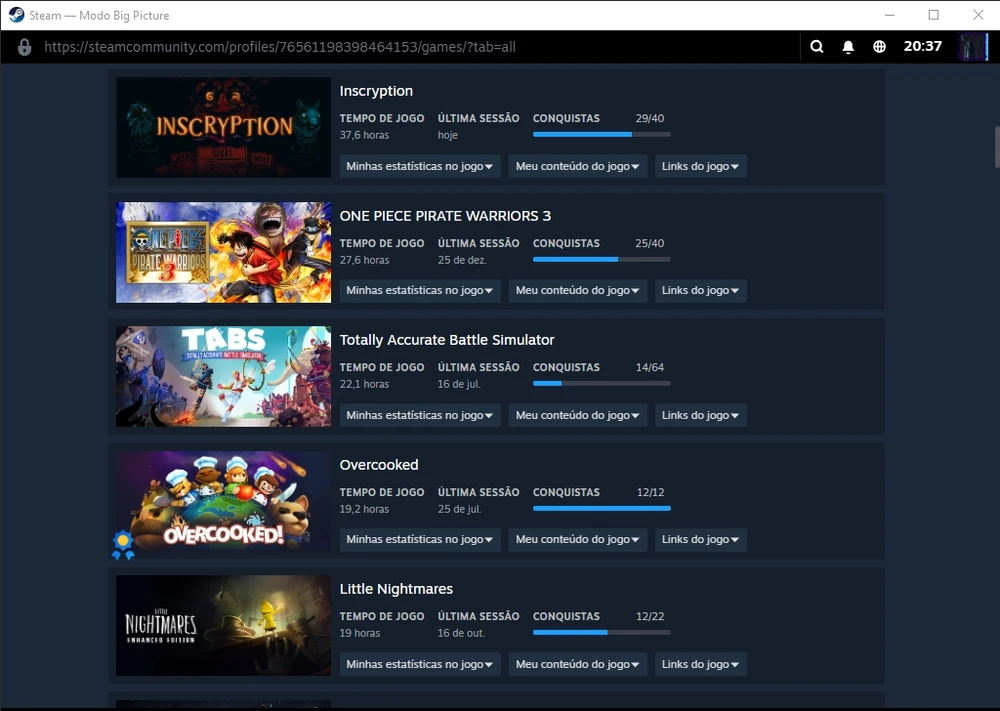1000x711 pixels.
Task: Click the globe language icon
Action: point(879,47)
